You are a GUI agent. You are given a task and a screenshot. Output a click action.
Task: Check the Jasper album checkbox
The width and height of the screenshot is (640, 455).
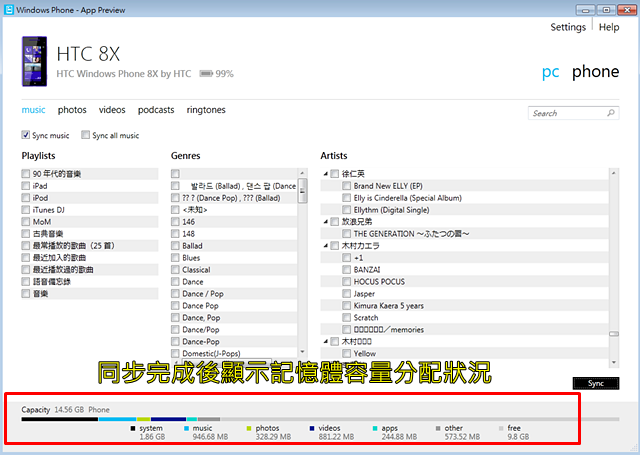click(347, 293)
